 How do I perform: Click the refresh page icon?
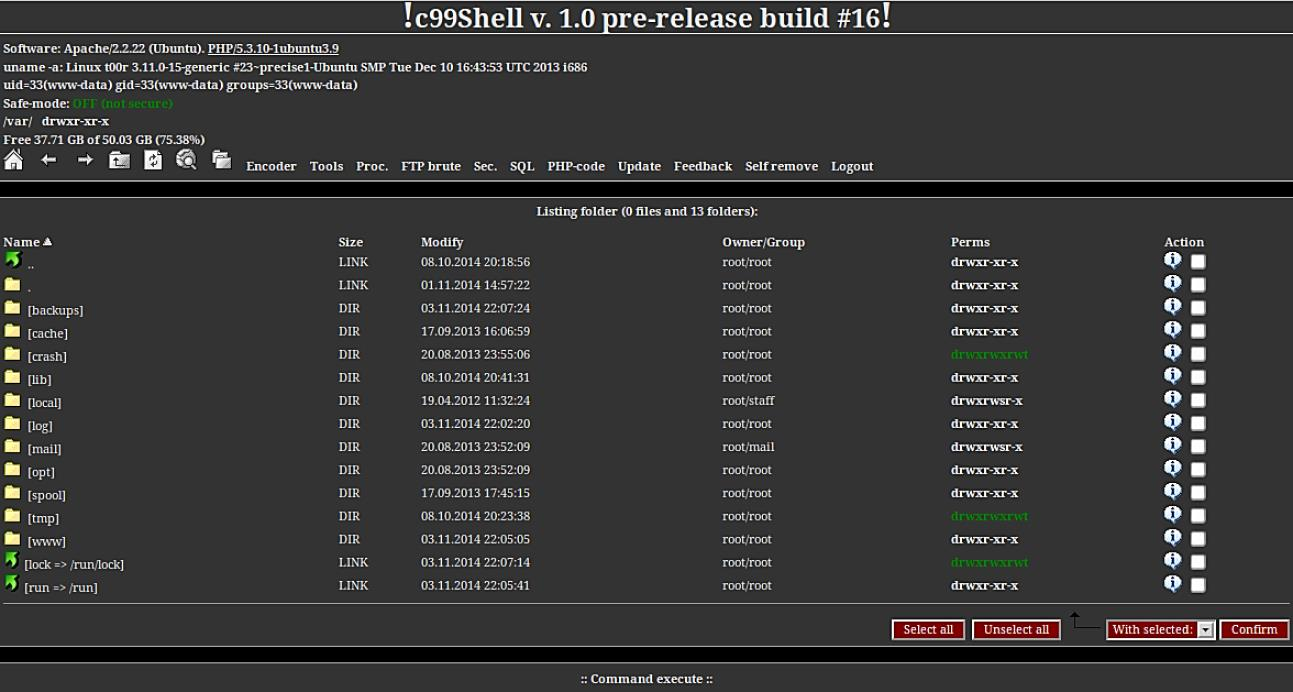[153, 160]
